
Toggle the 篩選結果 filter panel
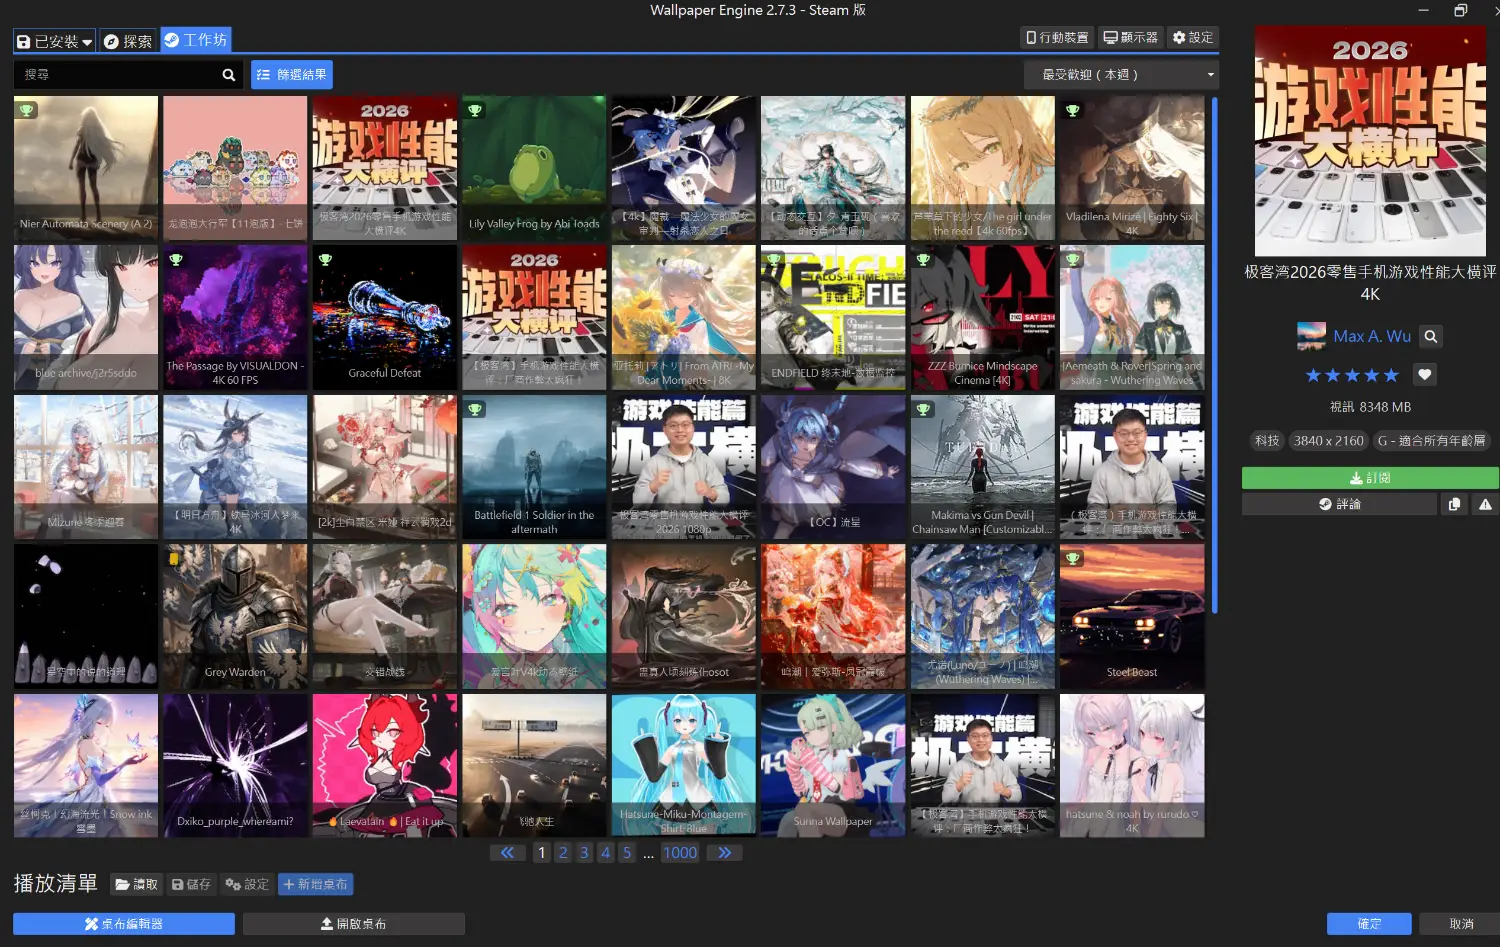[291, 75]
